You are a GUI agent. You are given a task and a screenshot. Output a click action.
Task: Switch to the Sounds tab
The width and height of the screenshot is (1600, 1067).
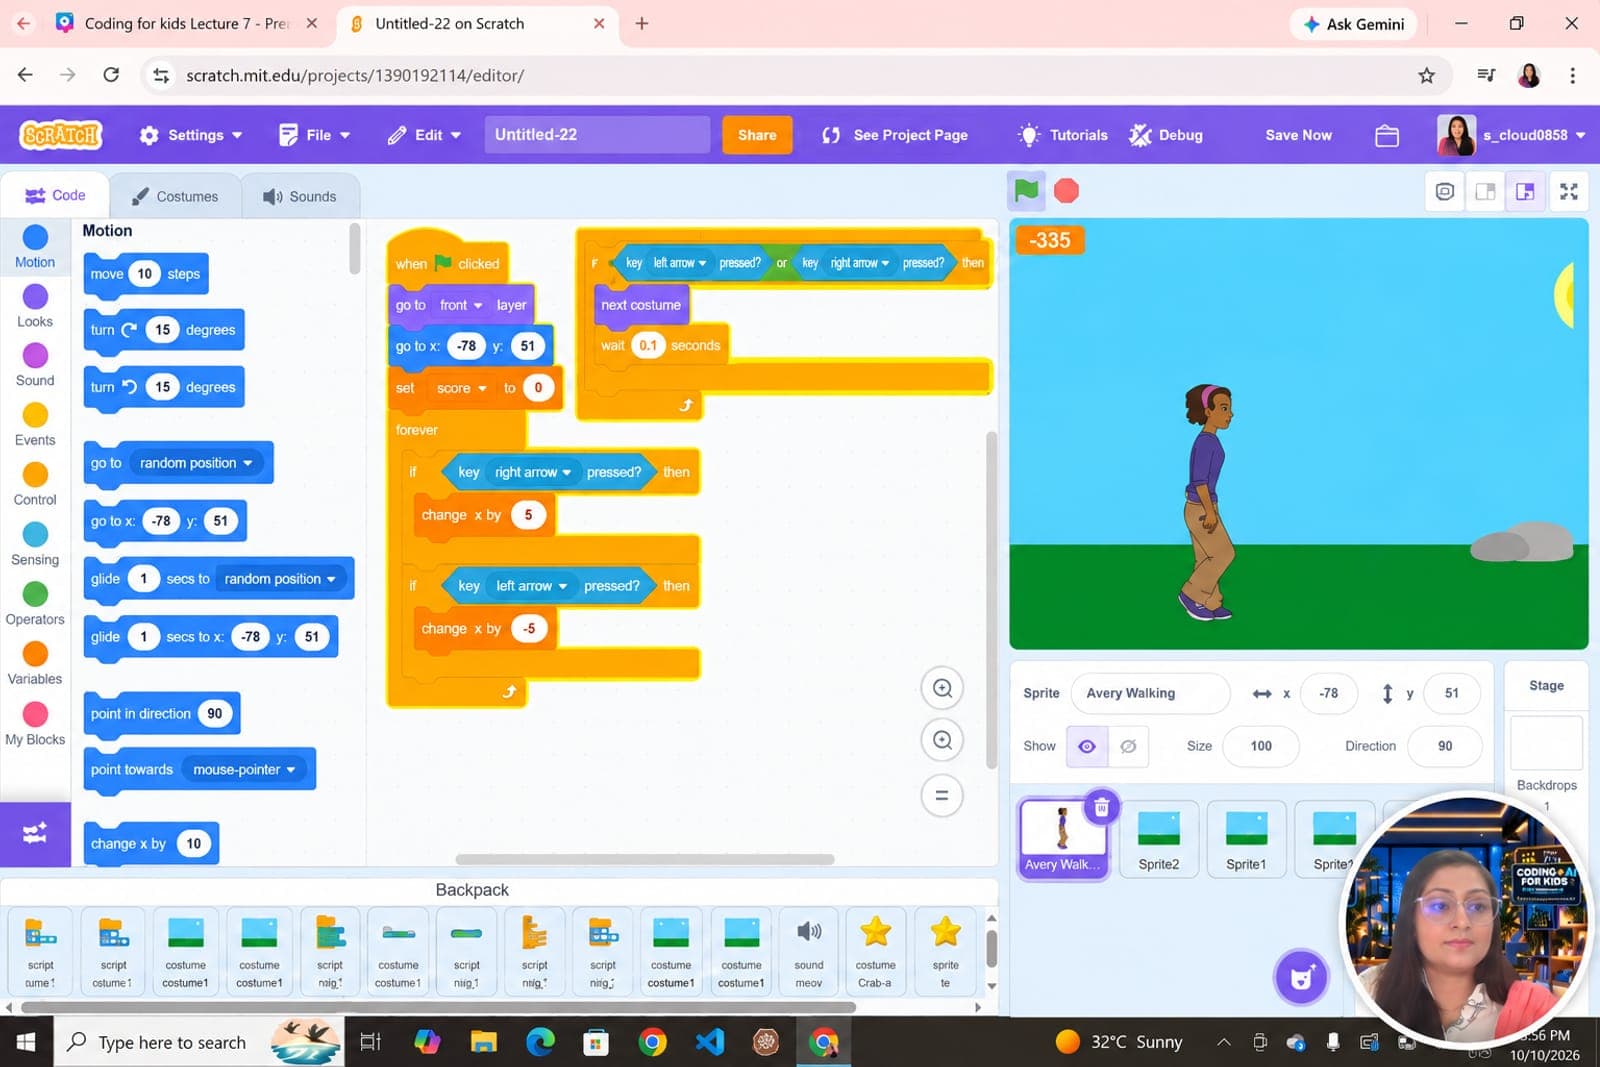tap(300, 196)
